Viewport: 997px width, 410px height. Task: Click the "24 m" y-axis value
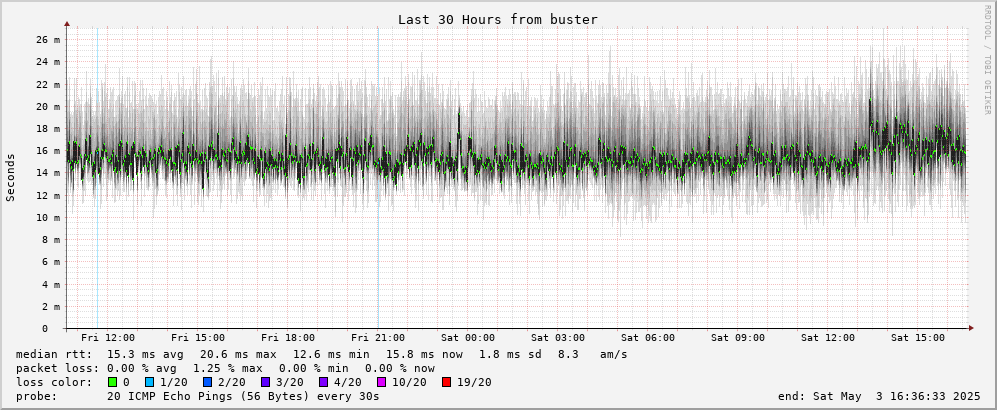[48, 62]
